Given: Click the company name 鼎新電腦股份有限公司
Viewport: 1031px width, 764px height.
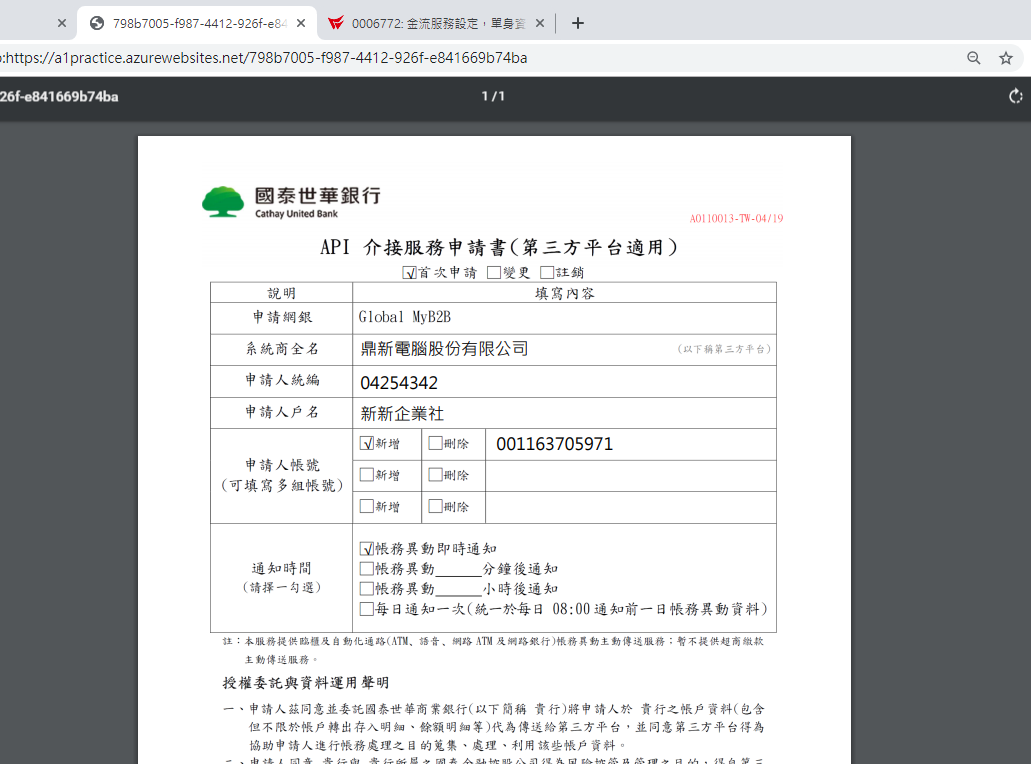Looking at the screenshot, I should (x=444, y=348).
